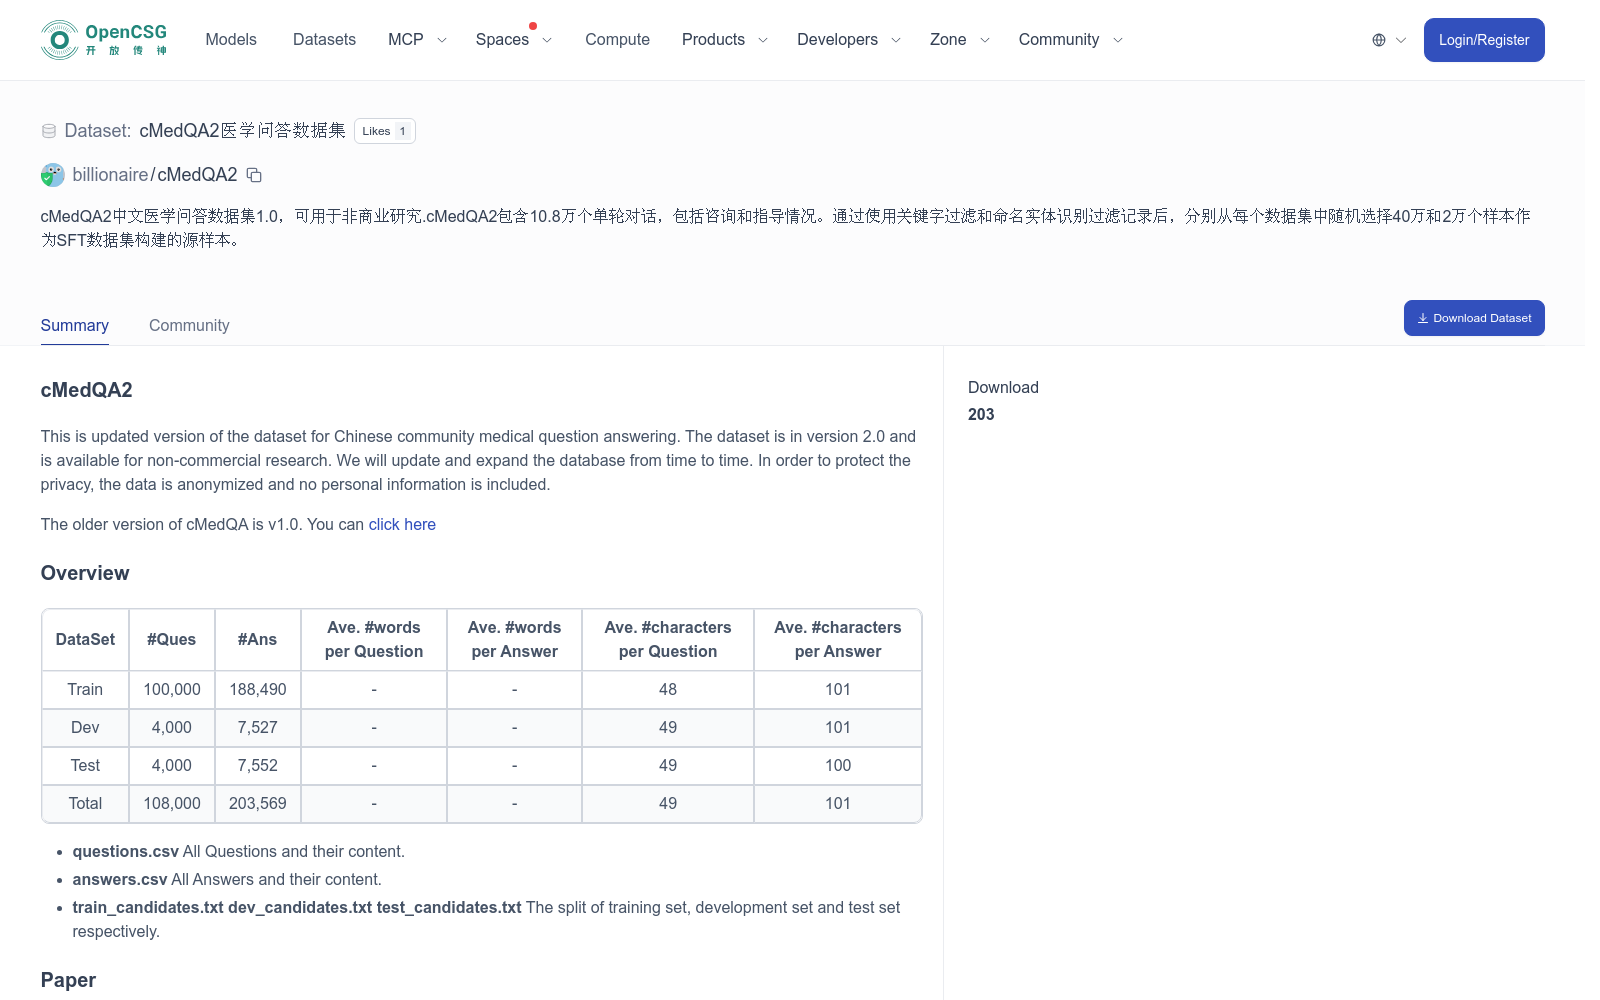
Task: Expand the Community navigation menu
Action: click(x=1071, y=40)
